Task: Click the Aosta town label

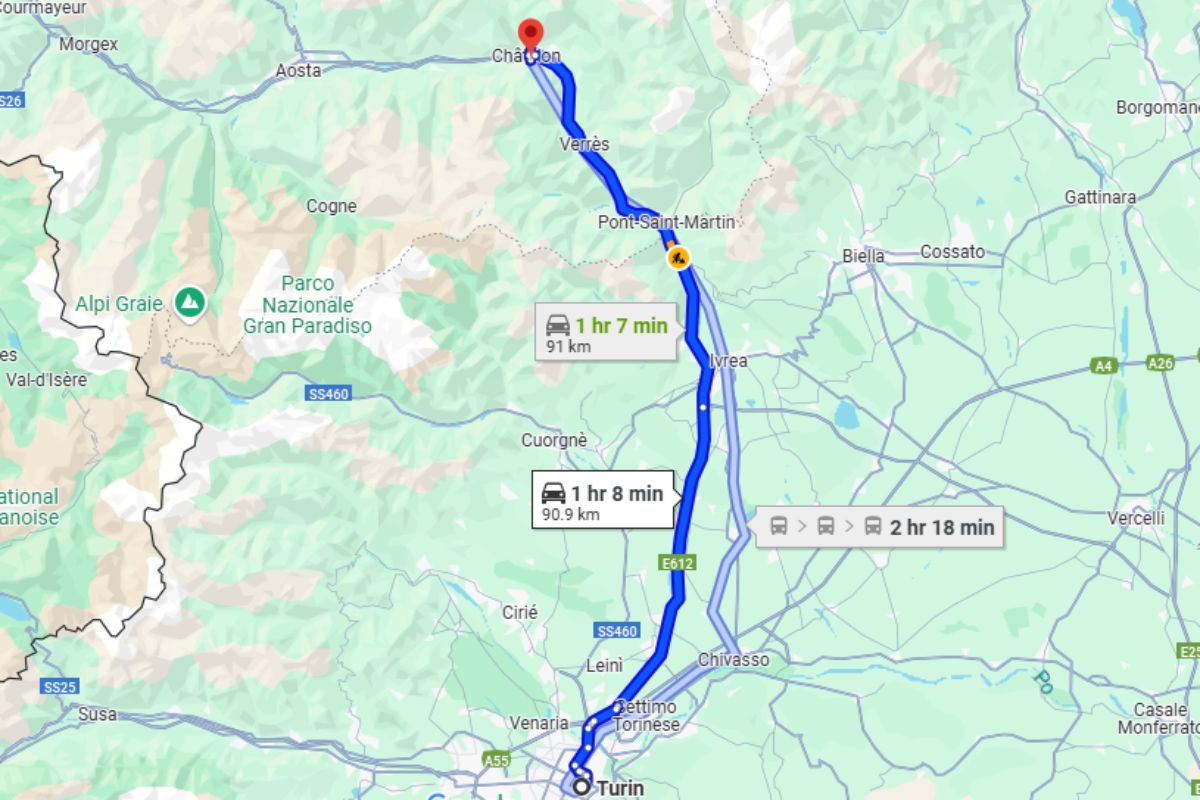Action: pyautogui.click(x=298, y=70)
